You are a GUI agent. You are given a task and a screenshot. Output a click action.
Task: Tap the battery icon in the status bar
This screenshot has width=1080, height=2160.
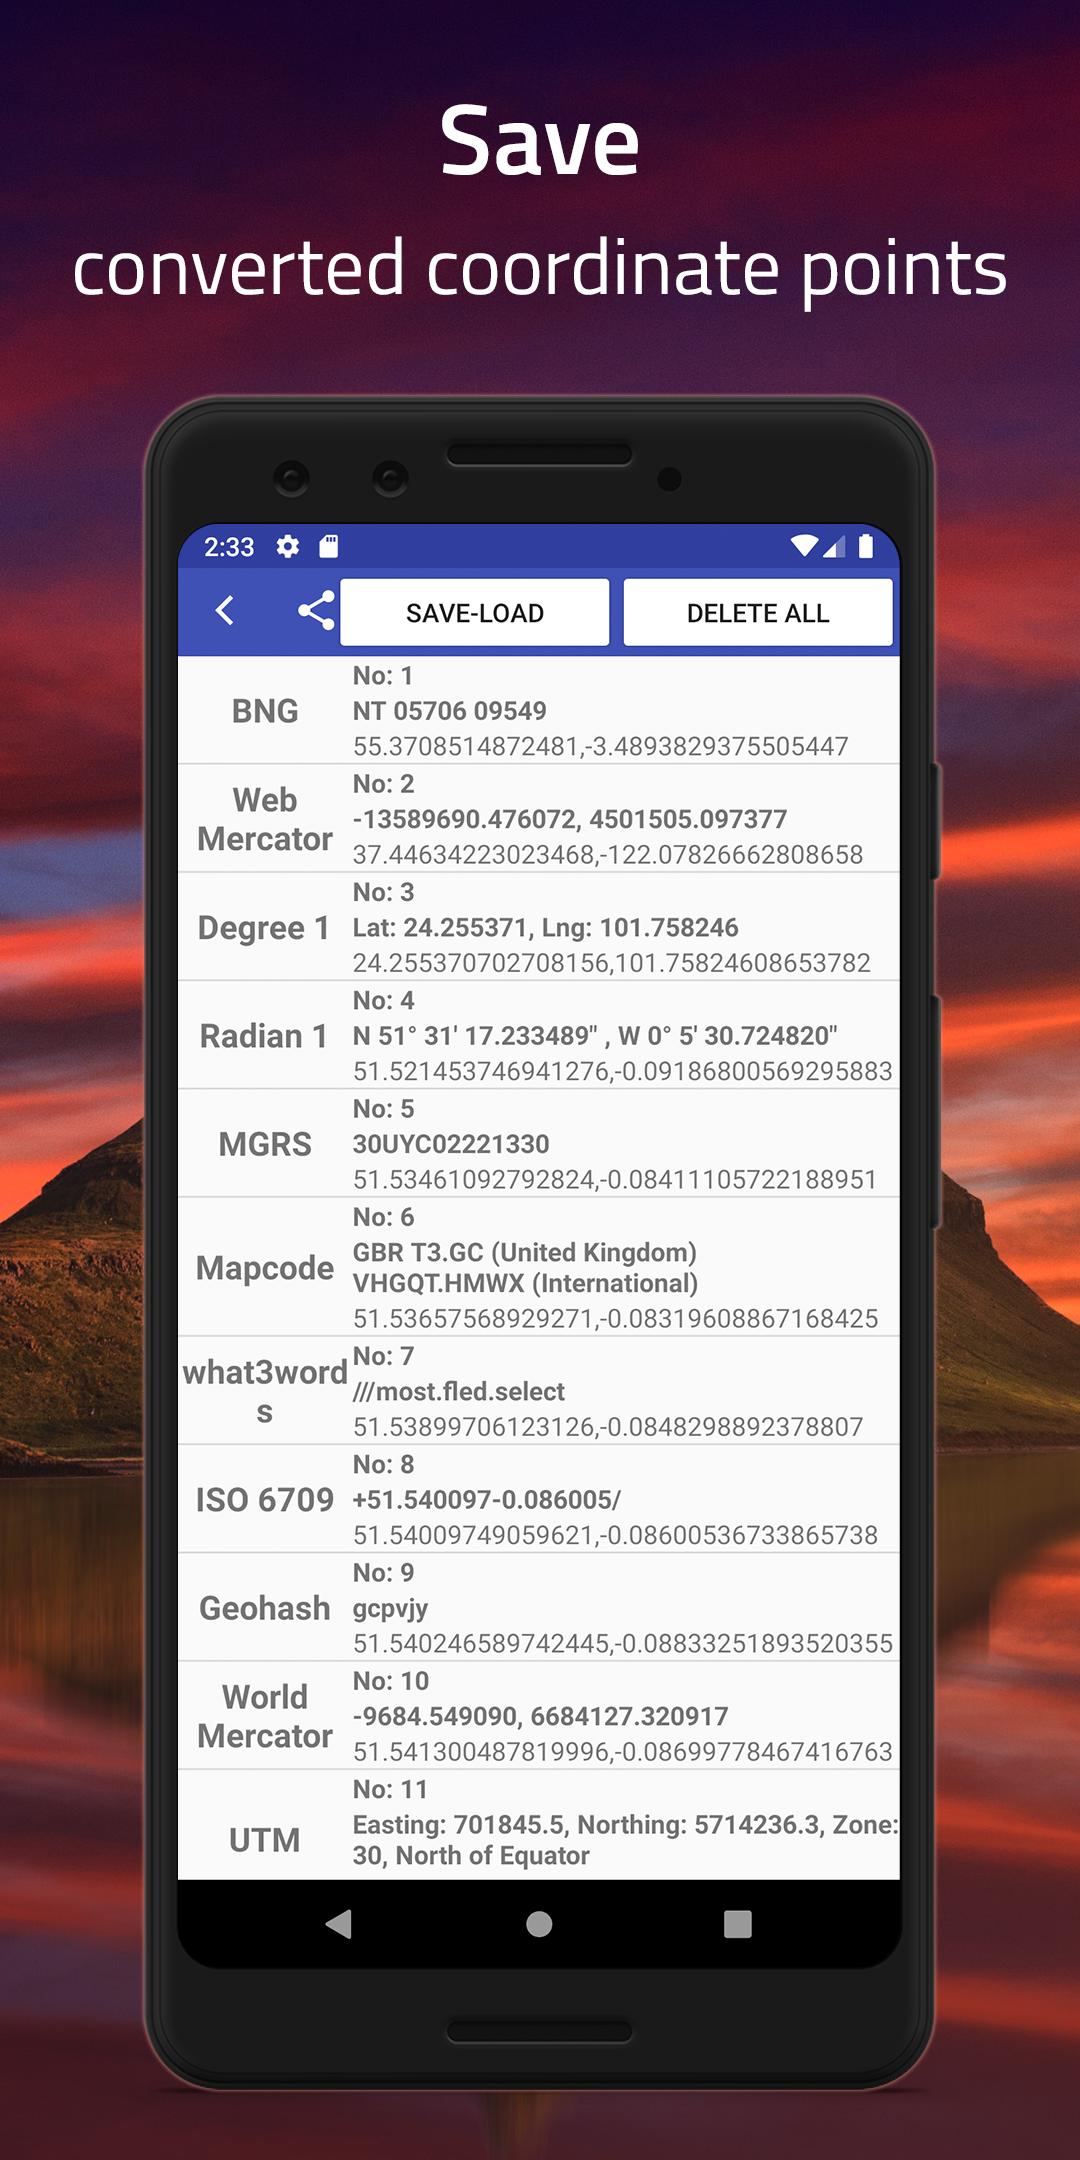(x=866, y=546)
